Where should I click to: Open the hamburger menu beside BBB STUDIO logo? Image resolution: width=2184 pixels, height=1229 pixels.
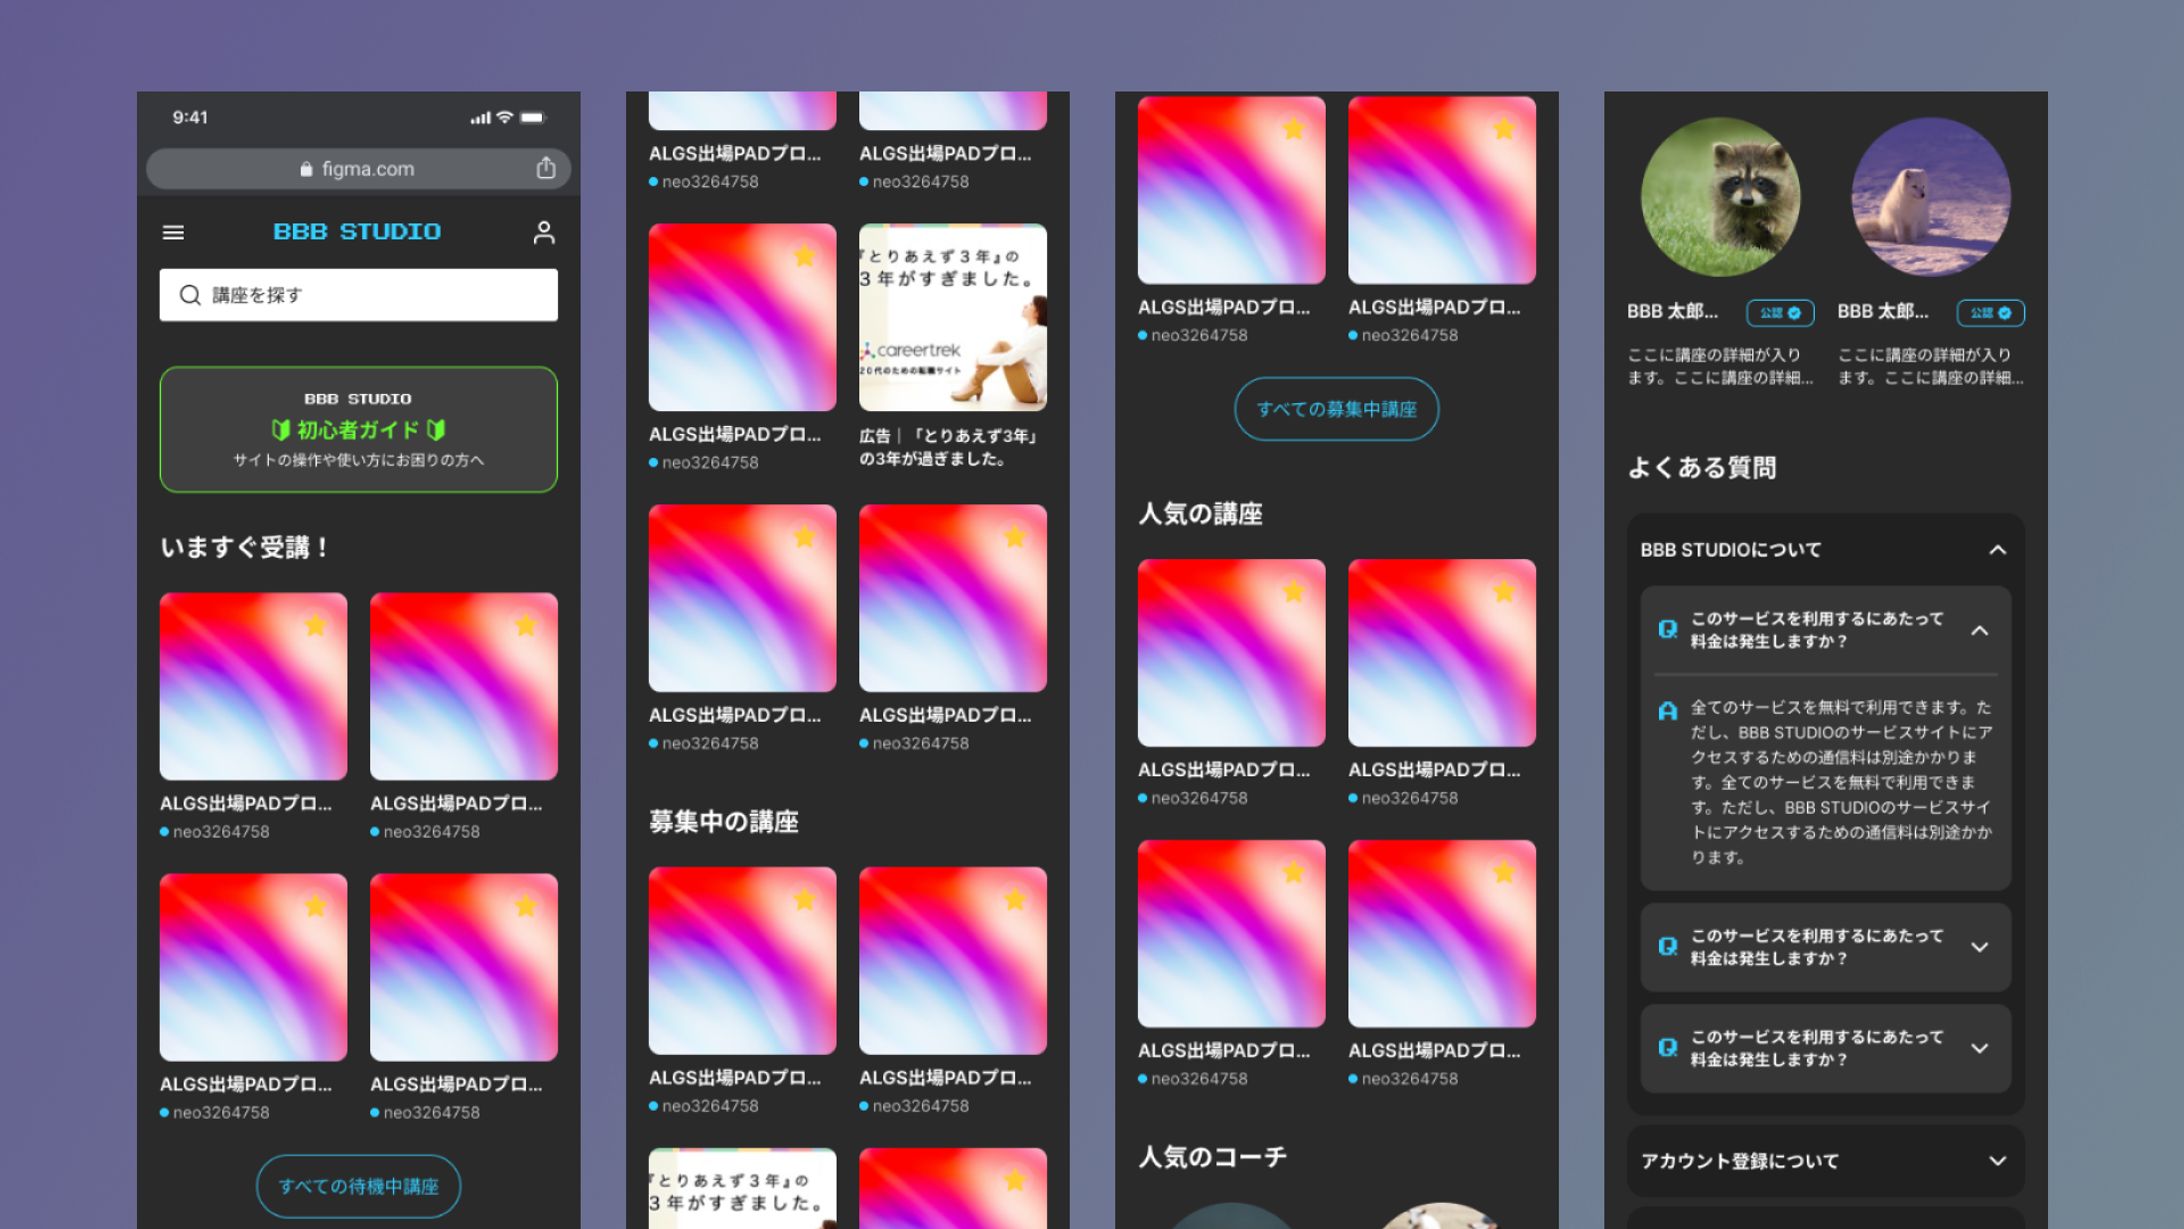pyautogui.click(x=173, y=232)
